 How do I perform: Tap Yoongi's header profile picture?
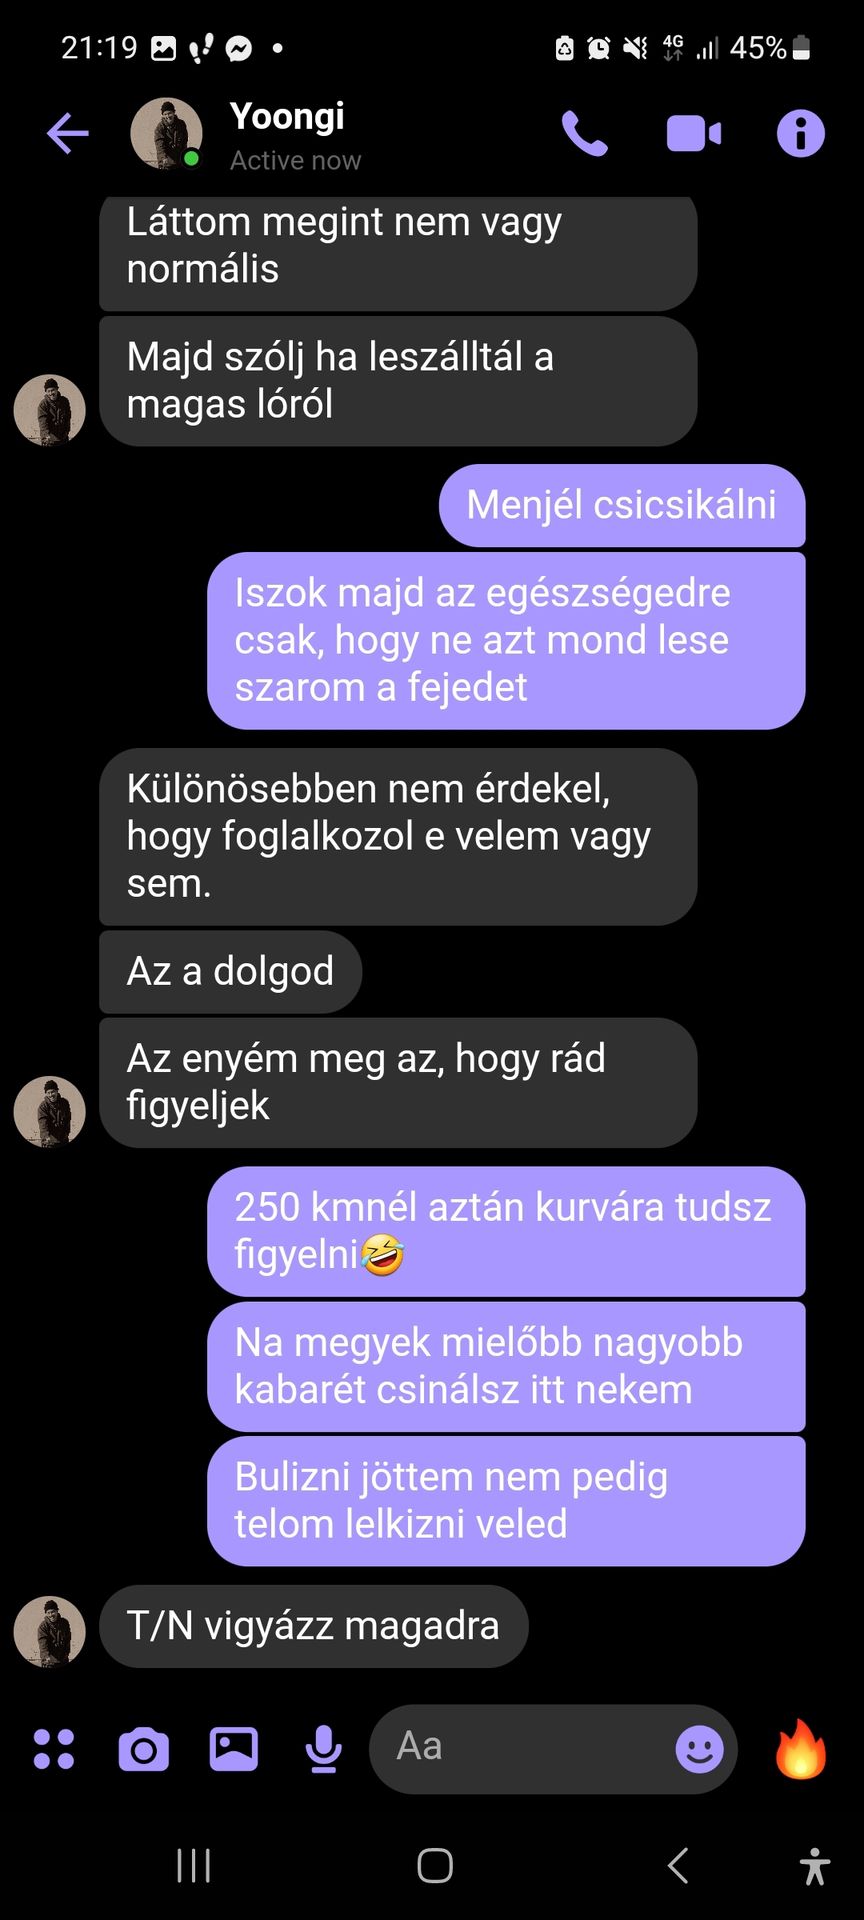pos(166,133)
